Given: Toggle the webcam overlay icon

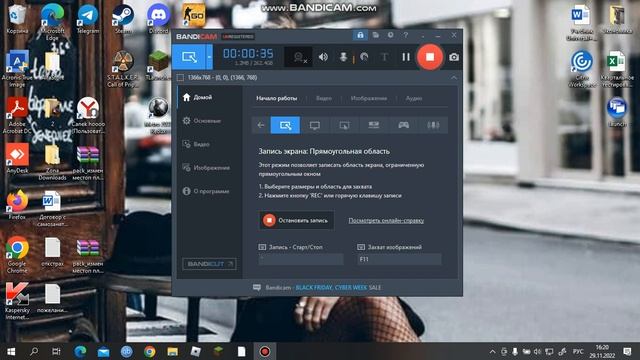Looking at the screenshot, I should click(x=298, y=57).
